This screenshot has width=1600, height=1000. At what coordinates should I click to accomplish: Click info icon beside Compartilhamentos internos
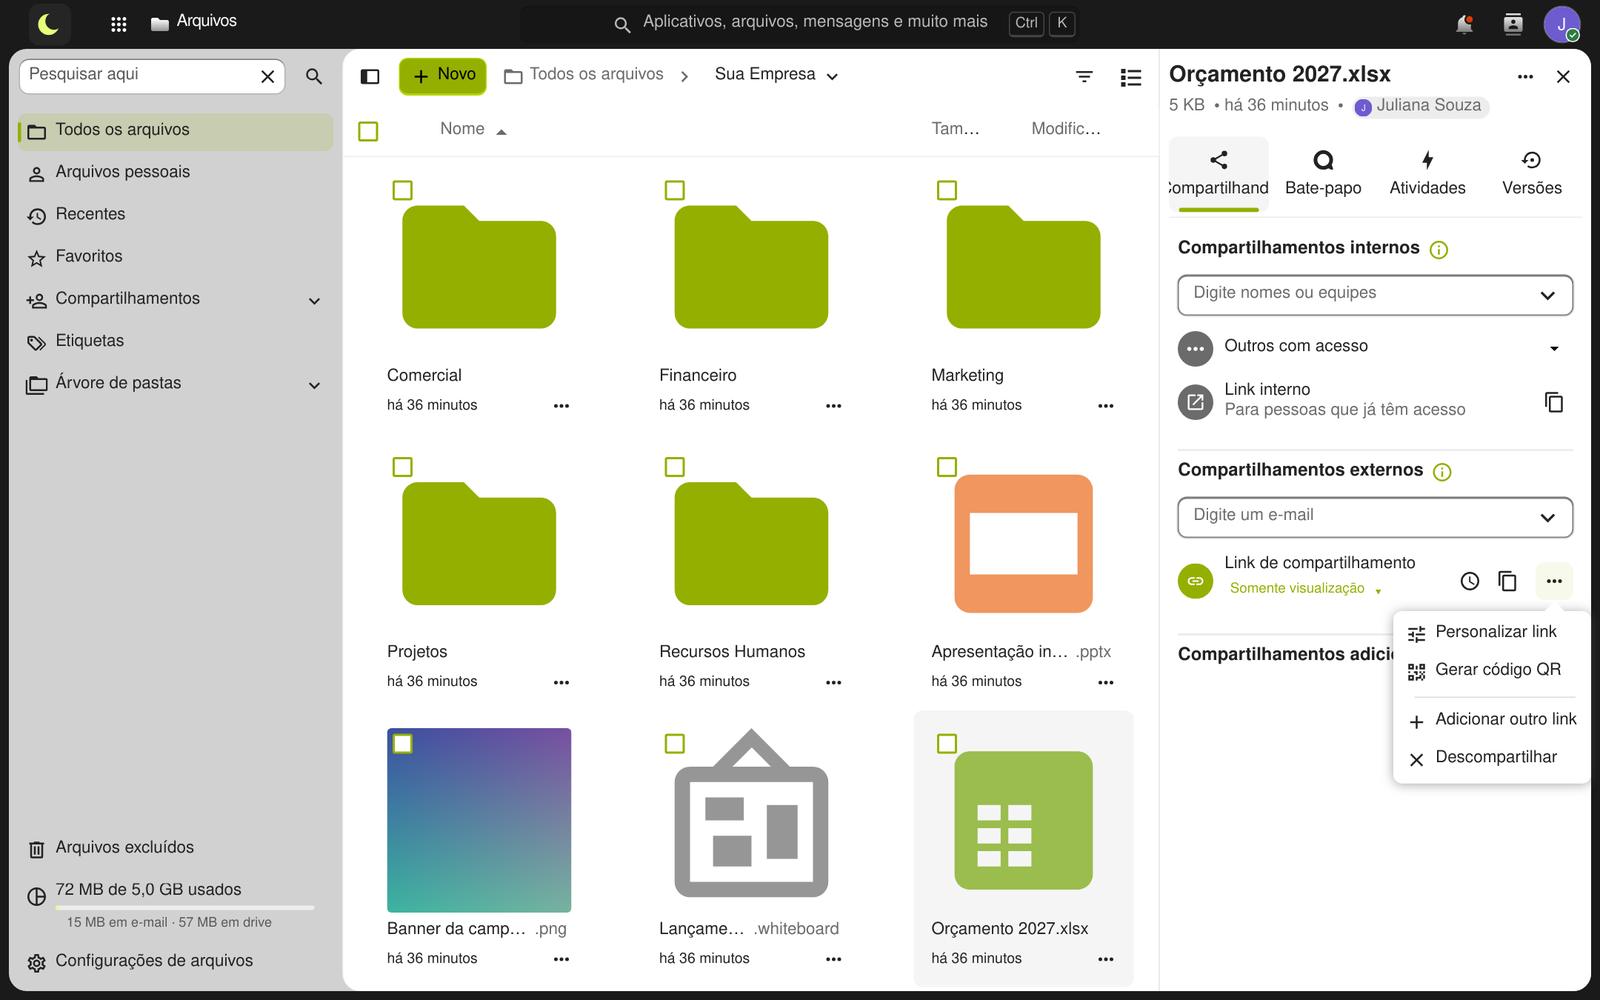(1439, 249)
